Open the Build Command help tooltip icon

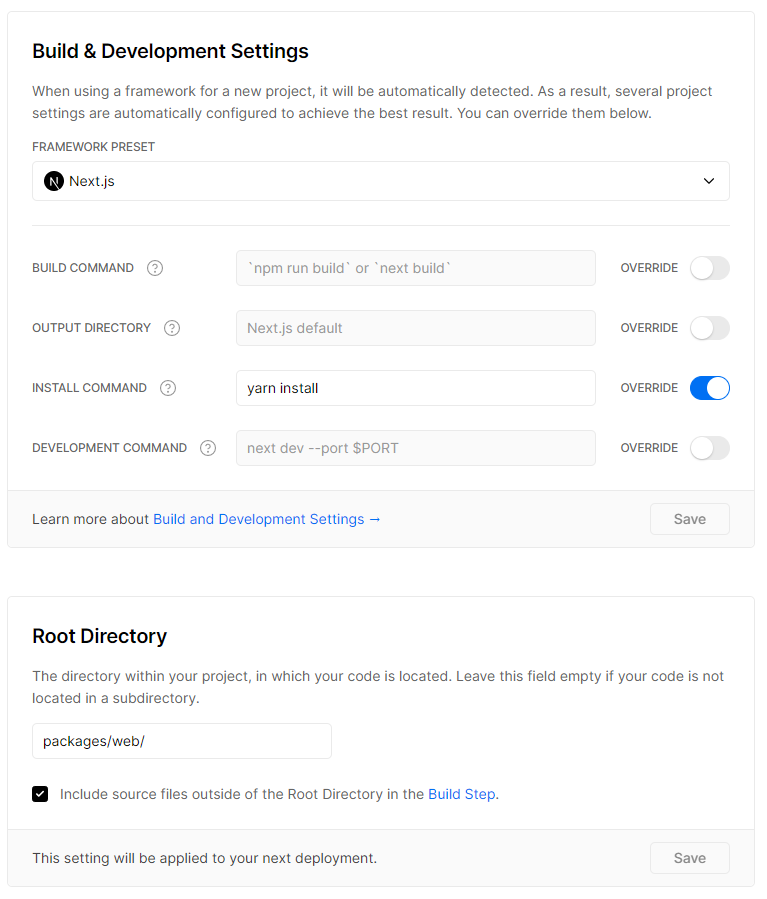[x=155, y=268]
